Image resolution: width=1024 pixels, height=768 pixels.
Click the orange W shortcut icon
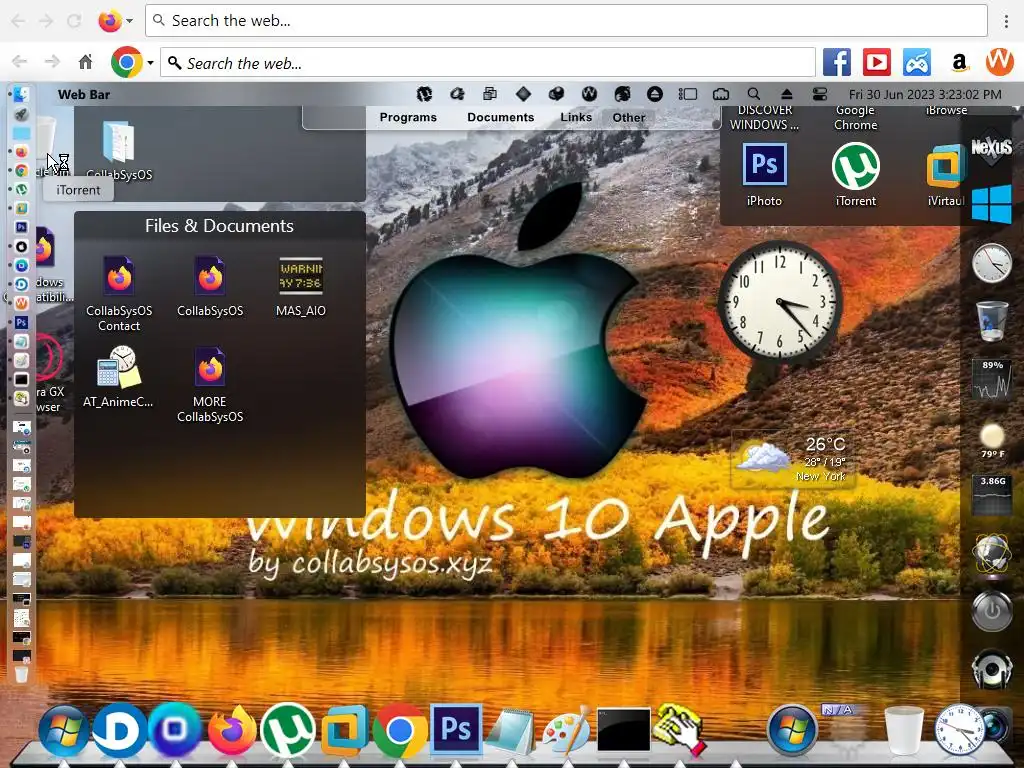[999, 62]
